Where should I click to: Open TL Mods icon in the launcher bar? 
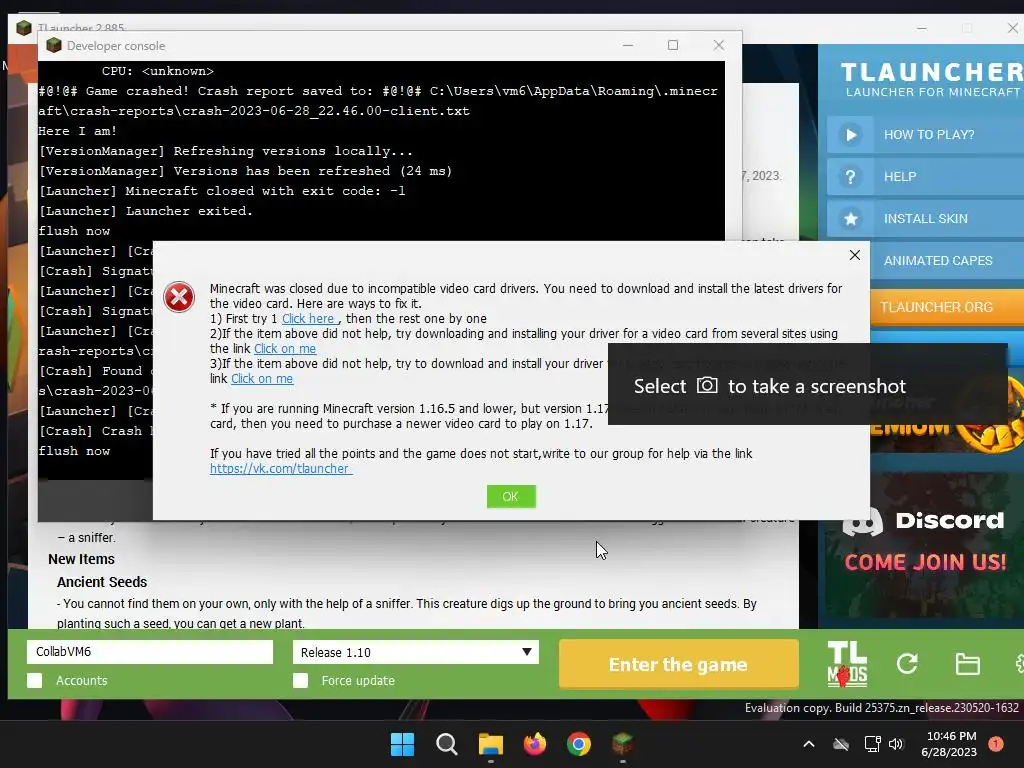847,664
